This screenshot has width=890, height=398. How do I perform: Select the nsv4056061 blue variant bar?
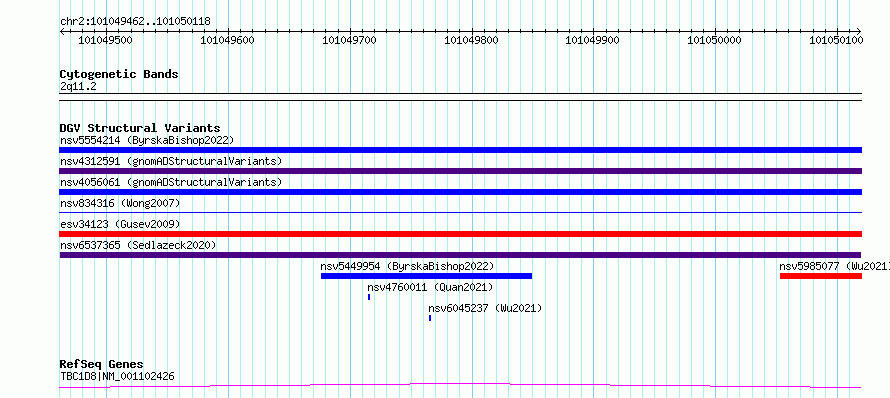460,192
